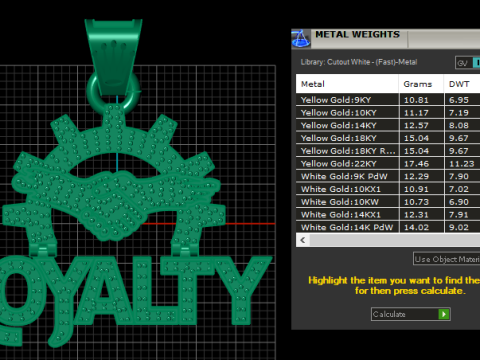Screen dimensions: 480x360
Task: Select the White Gold:10KW row
Action: (x=388, y=202)
